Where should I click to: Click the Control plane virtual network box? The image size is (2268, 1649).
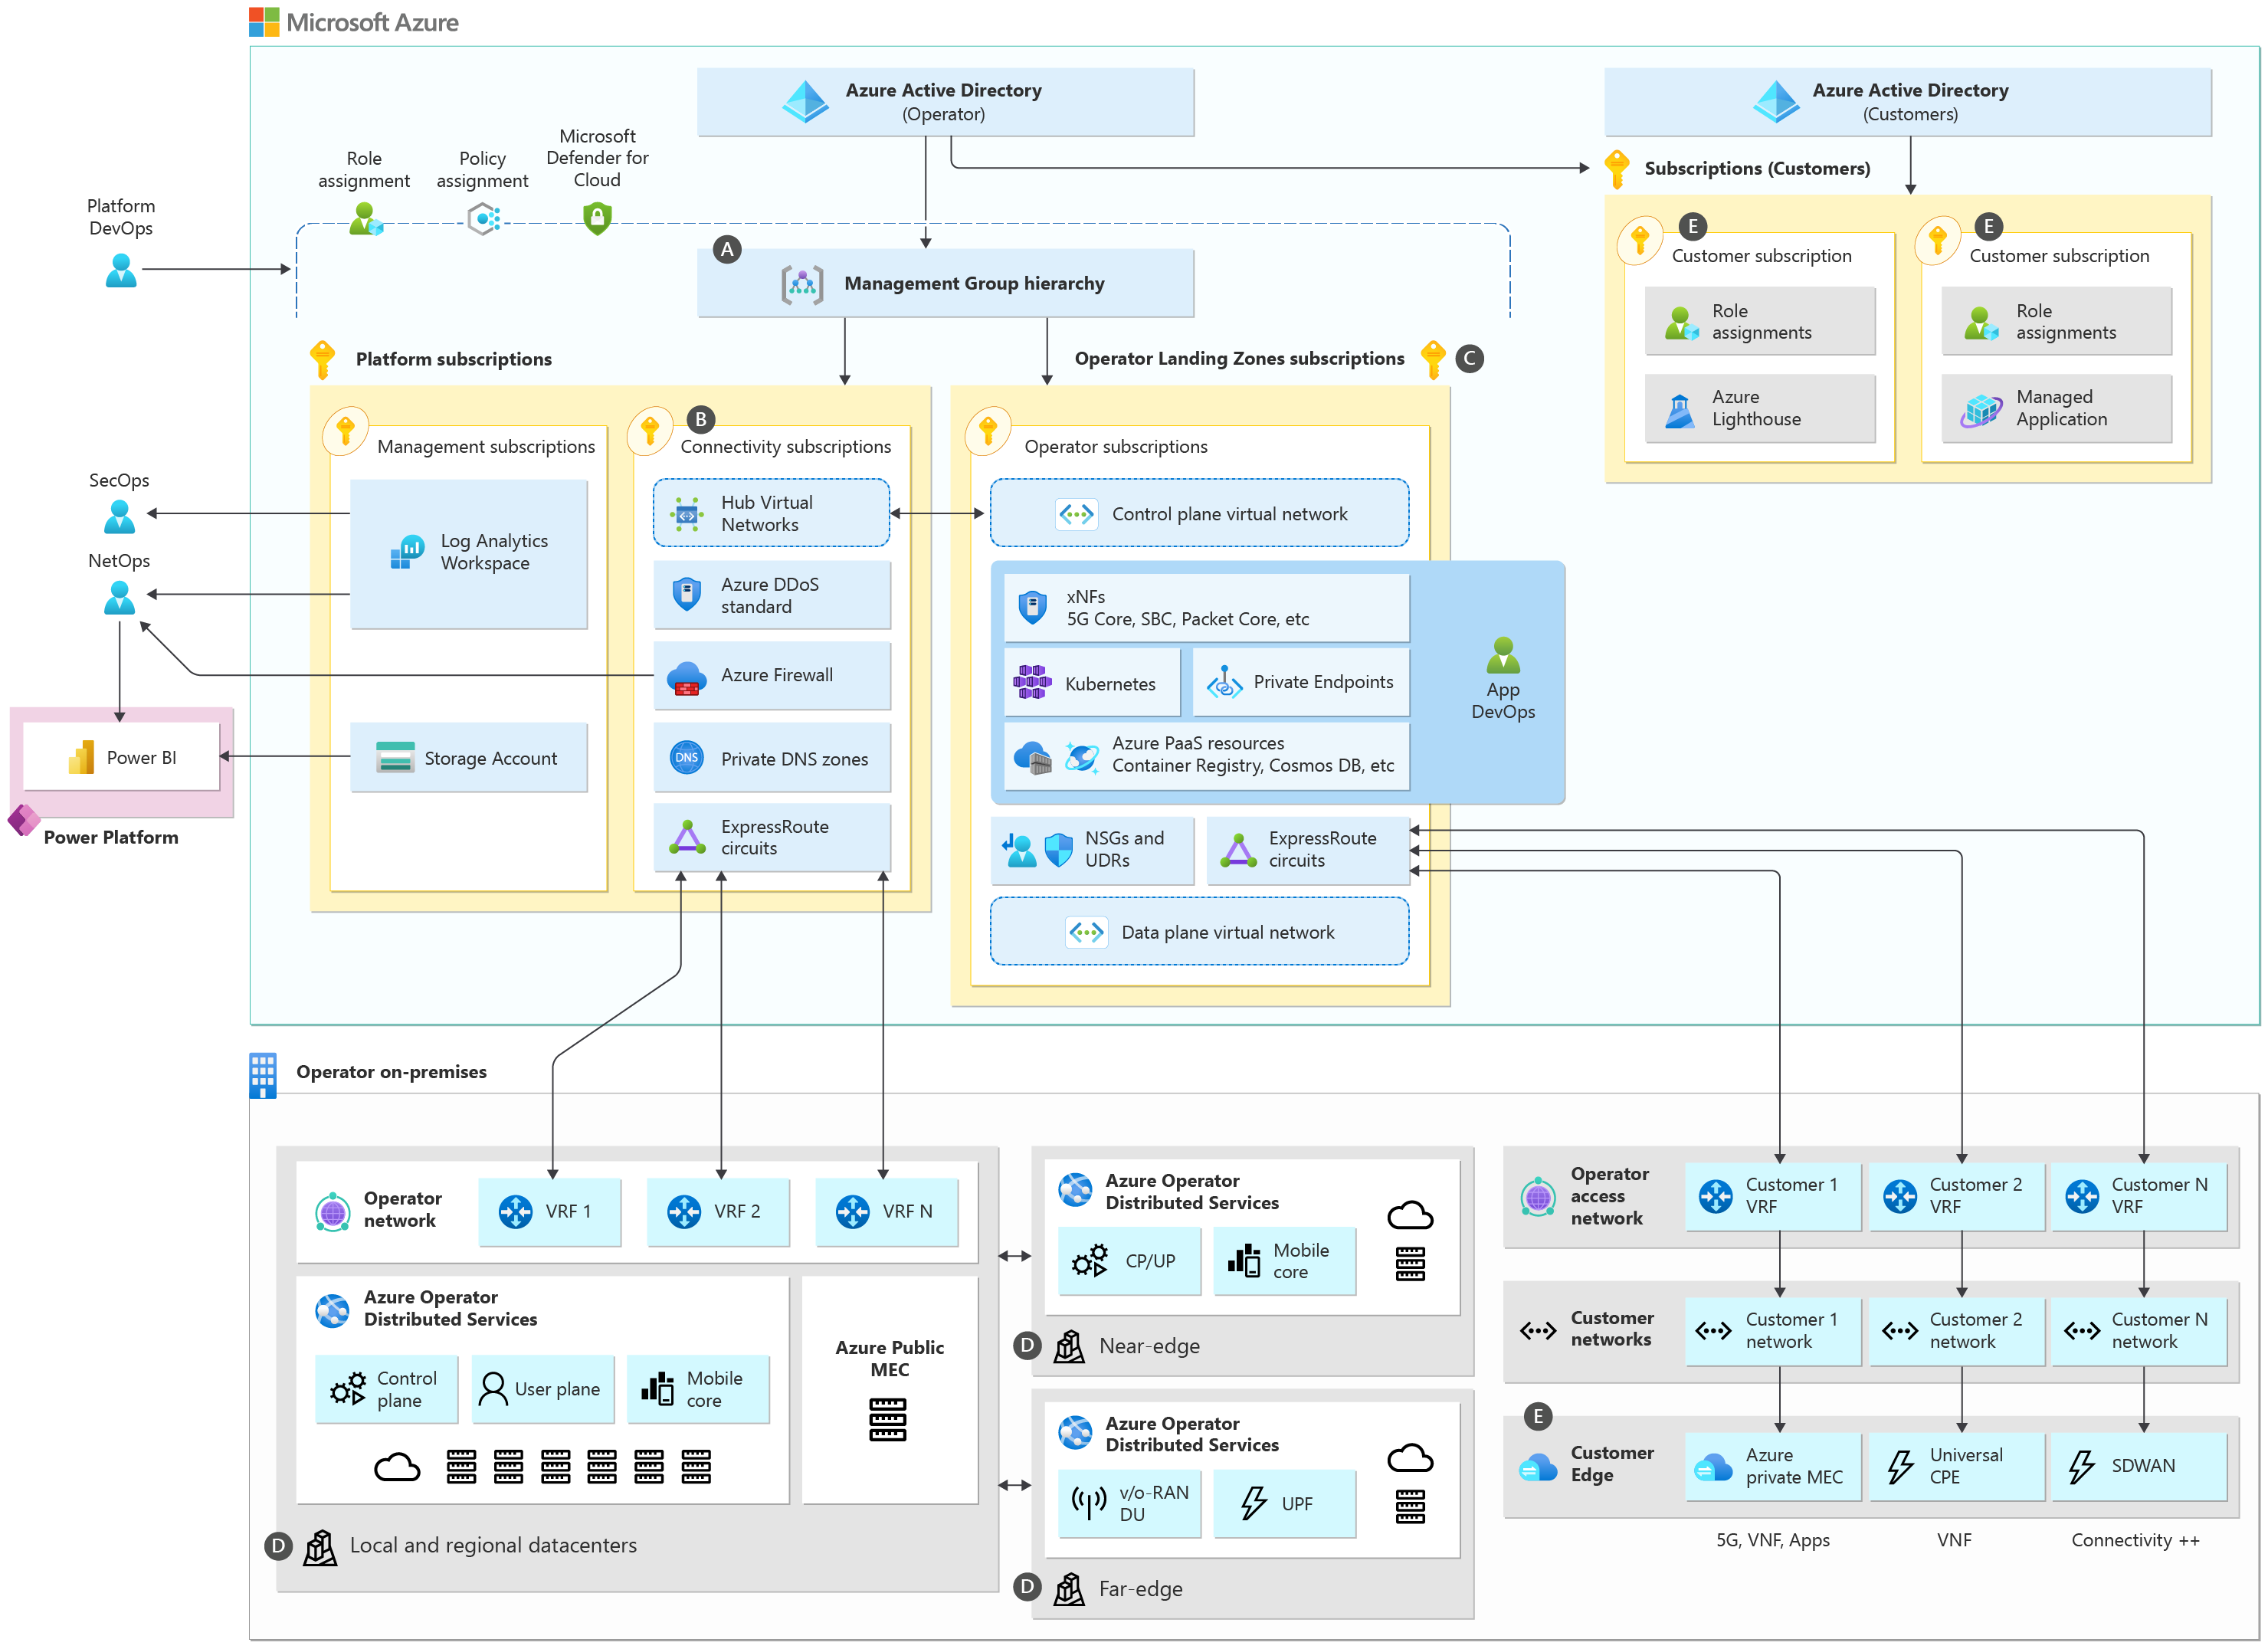click(x=1199, y=514)
